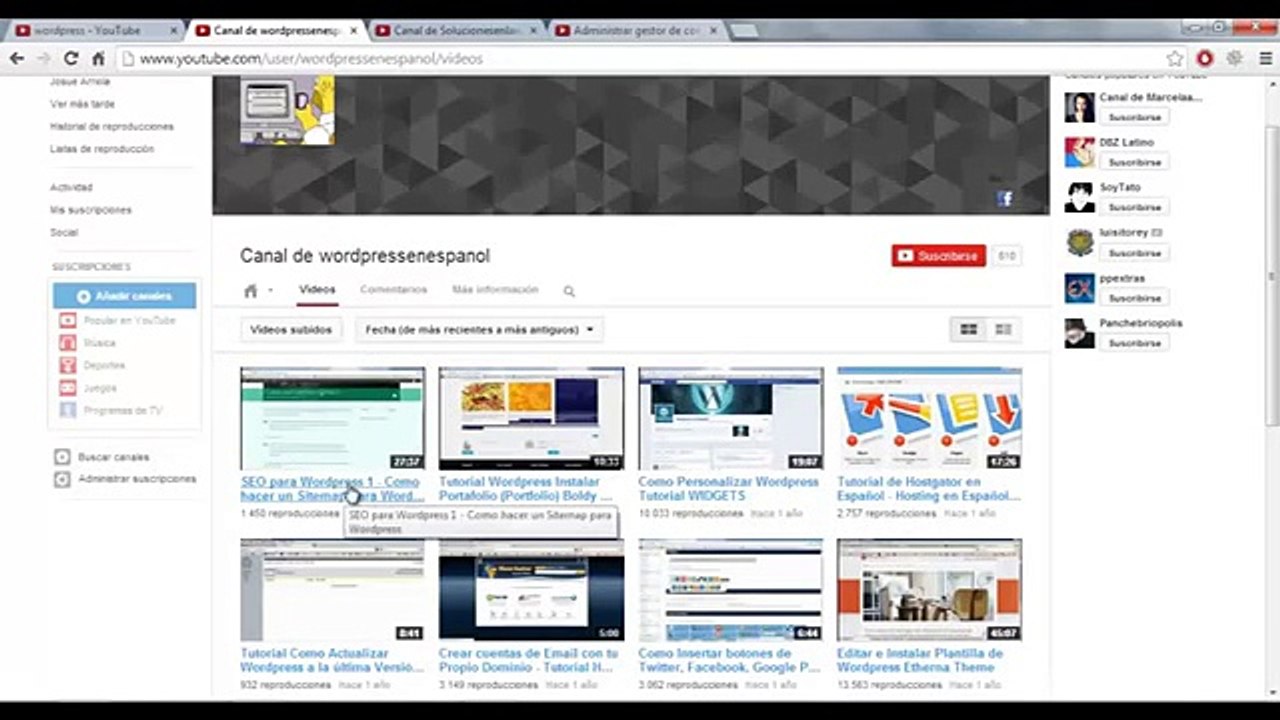1280x720 pixels.
Task: Click the 17:26 Hostgator video thumbnail
Action: (x=929, y=418)
